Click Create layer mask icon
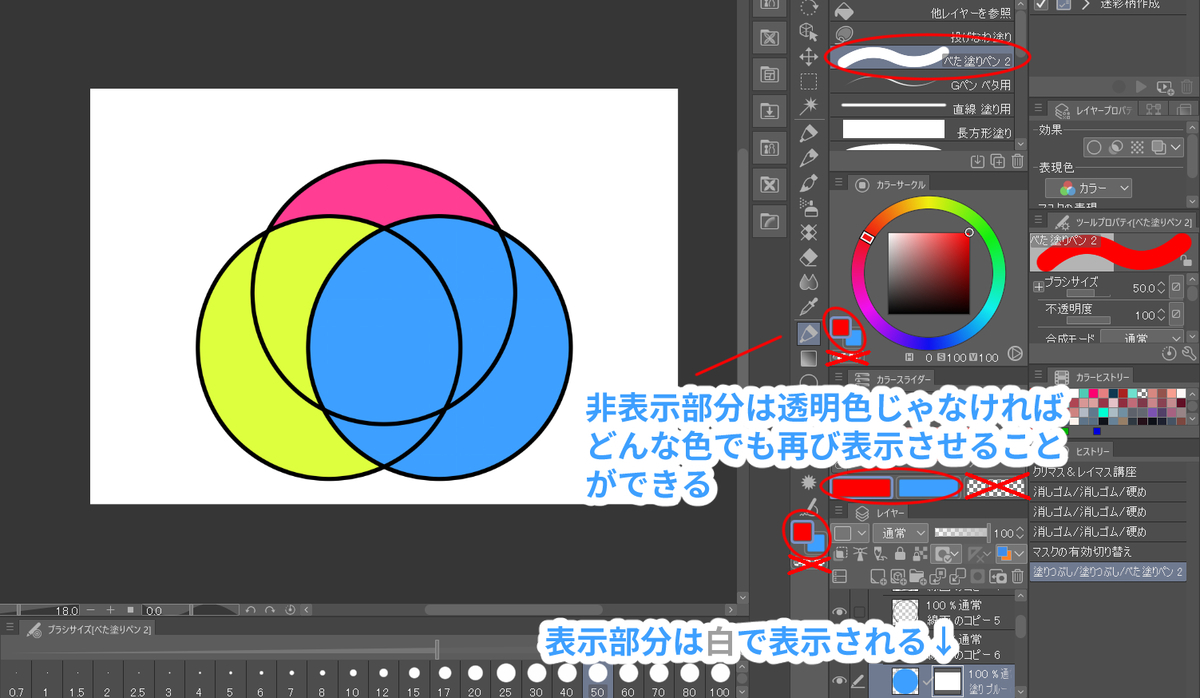 click(x=978, y=576)
